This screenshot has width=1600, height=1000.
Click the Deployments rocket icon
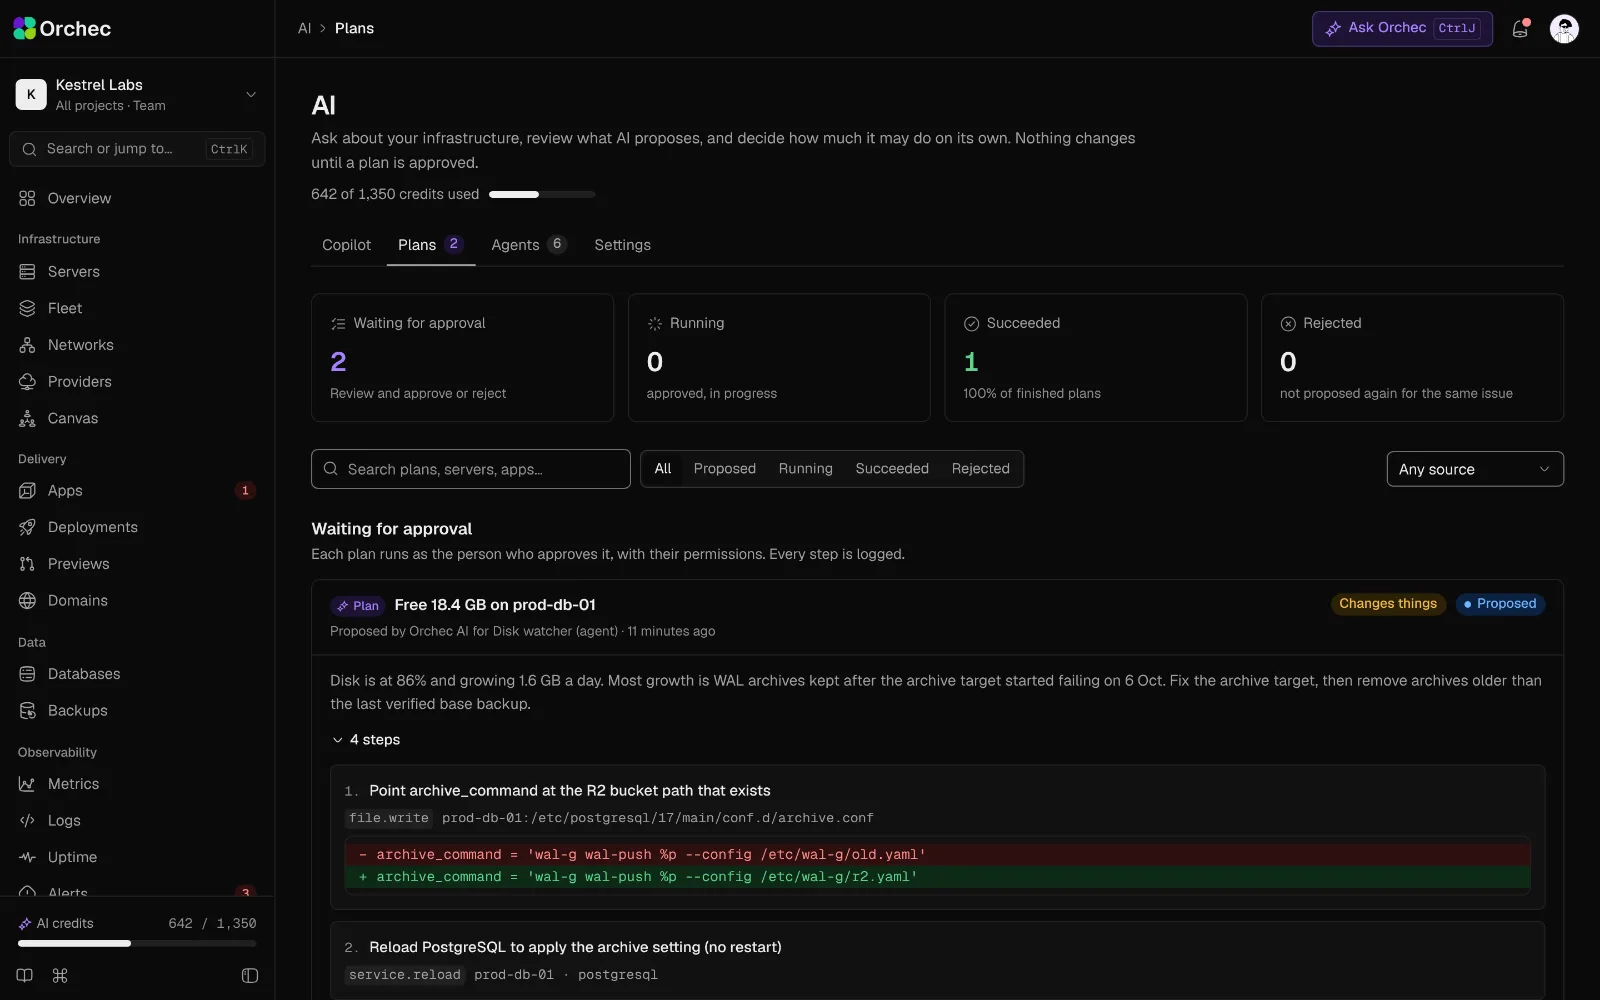27,527
